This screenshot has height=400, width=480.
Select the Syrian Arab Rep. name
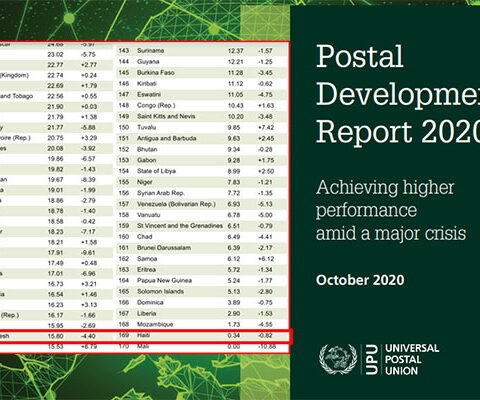coord(161,193)
